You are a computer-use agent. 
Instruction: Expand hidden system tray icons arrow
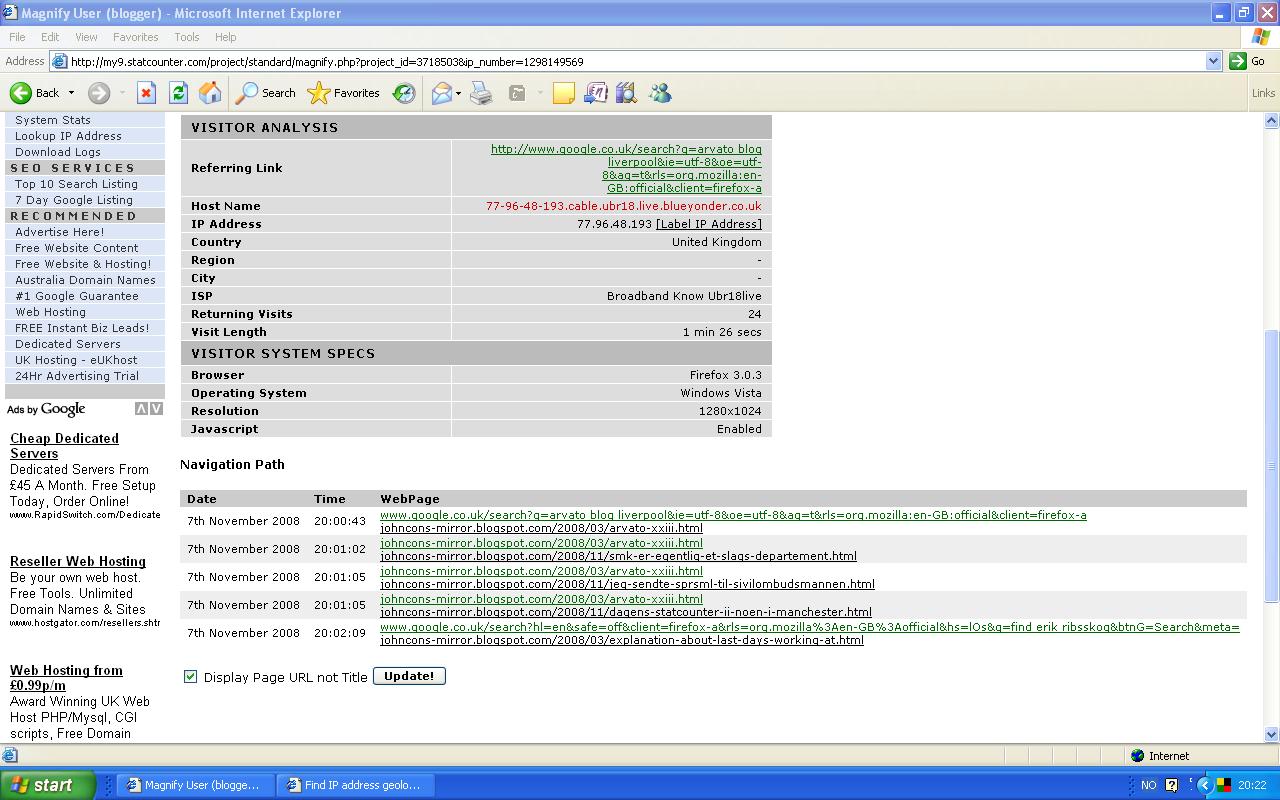(1204, 785)
